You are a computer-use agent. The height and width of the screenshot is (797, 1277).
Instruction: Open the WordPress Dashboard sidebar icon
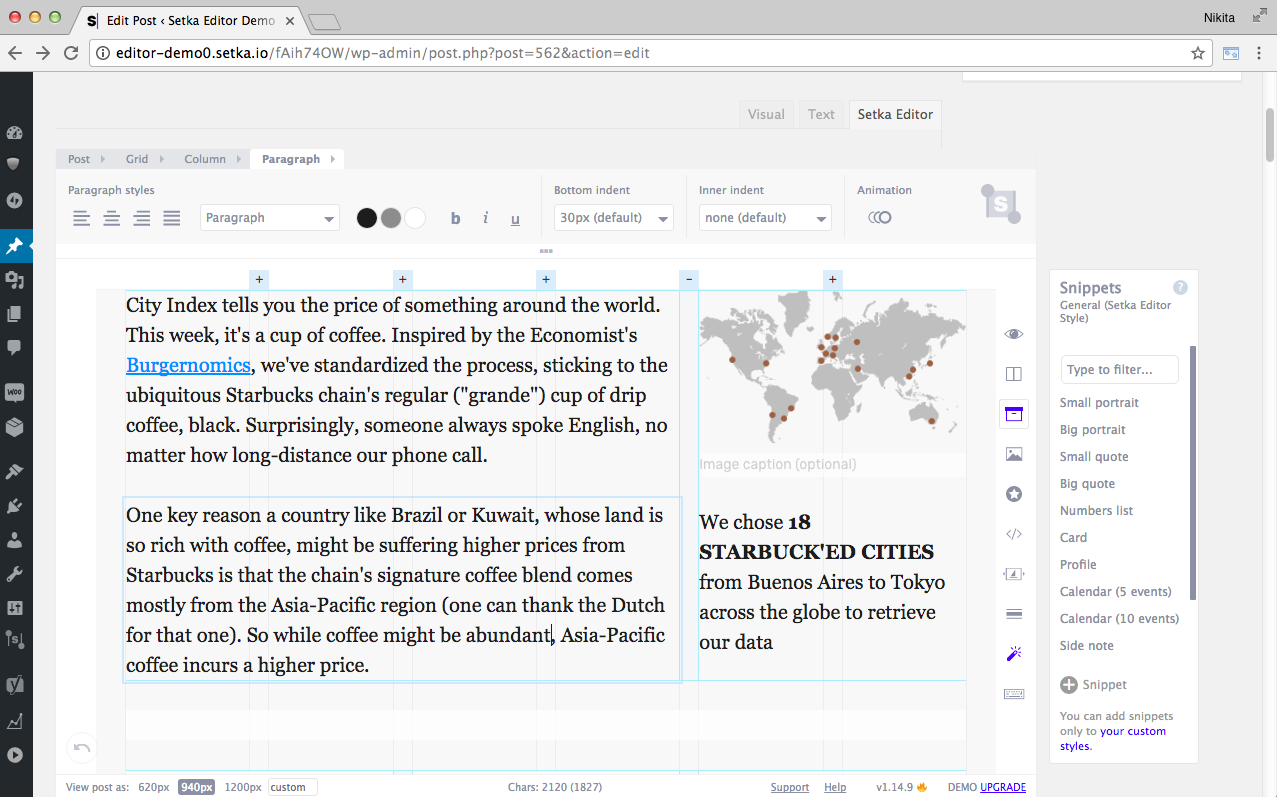(14, 133)
